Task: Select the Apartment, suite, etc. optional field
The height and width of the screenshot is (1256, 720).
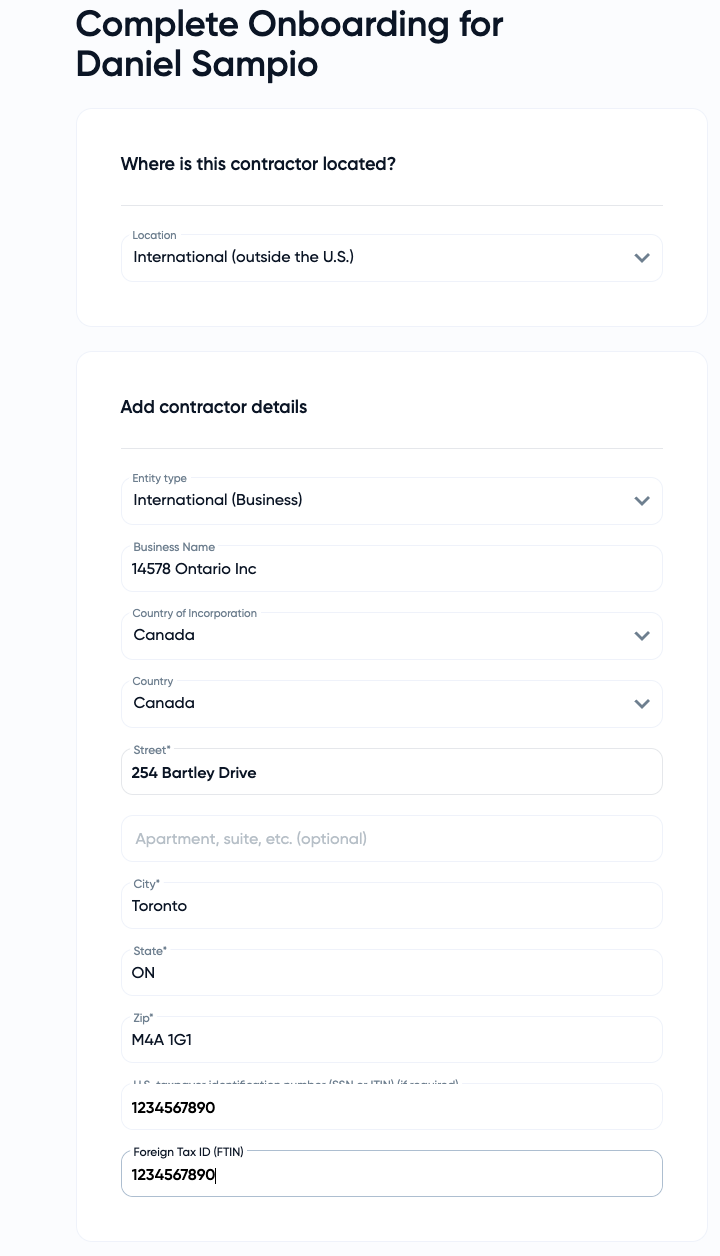Action: coord(390,839)
